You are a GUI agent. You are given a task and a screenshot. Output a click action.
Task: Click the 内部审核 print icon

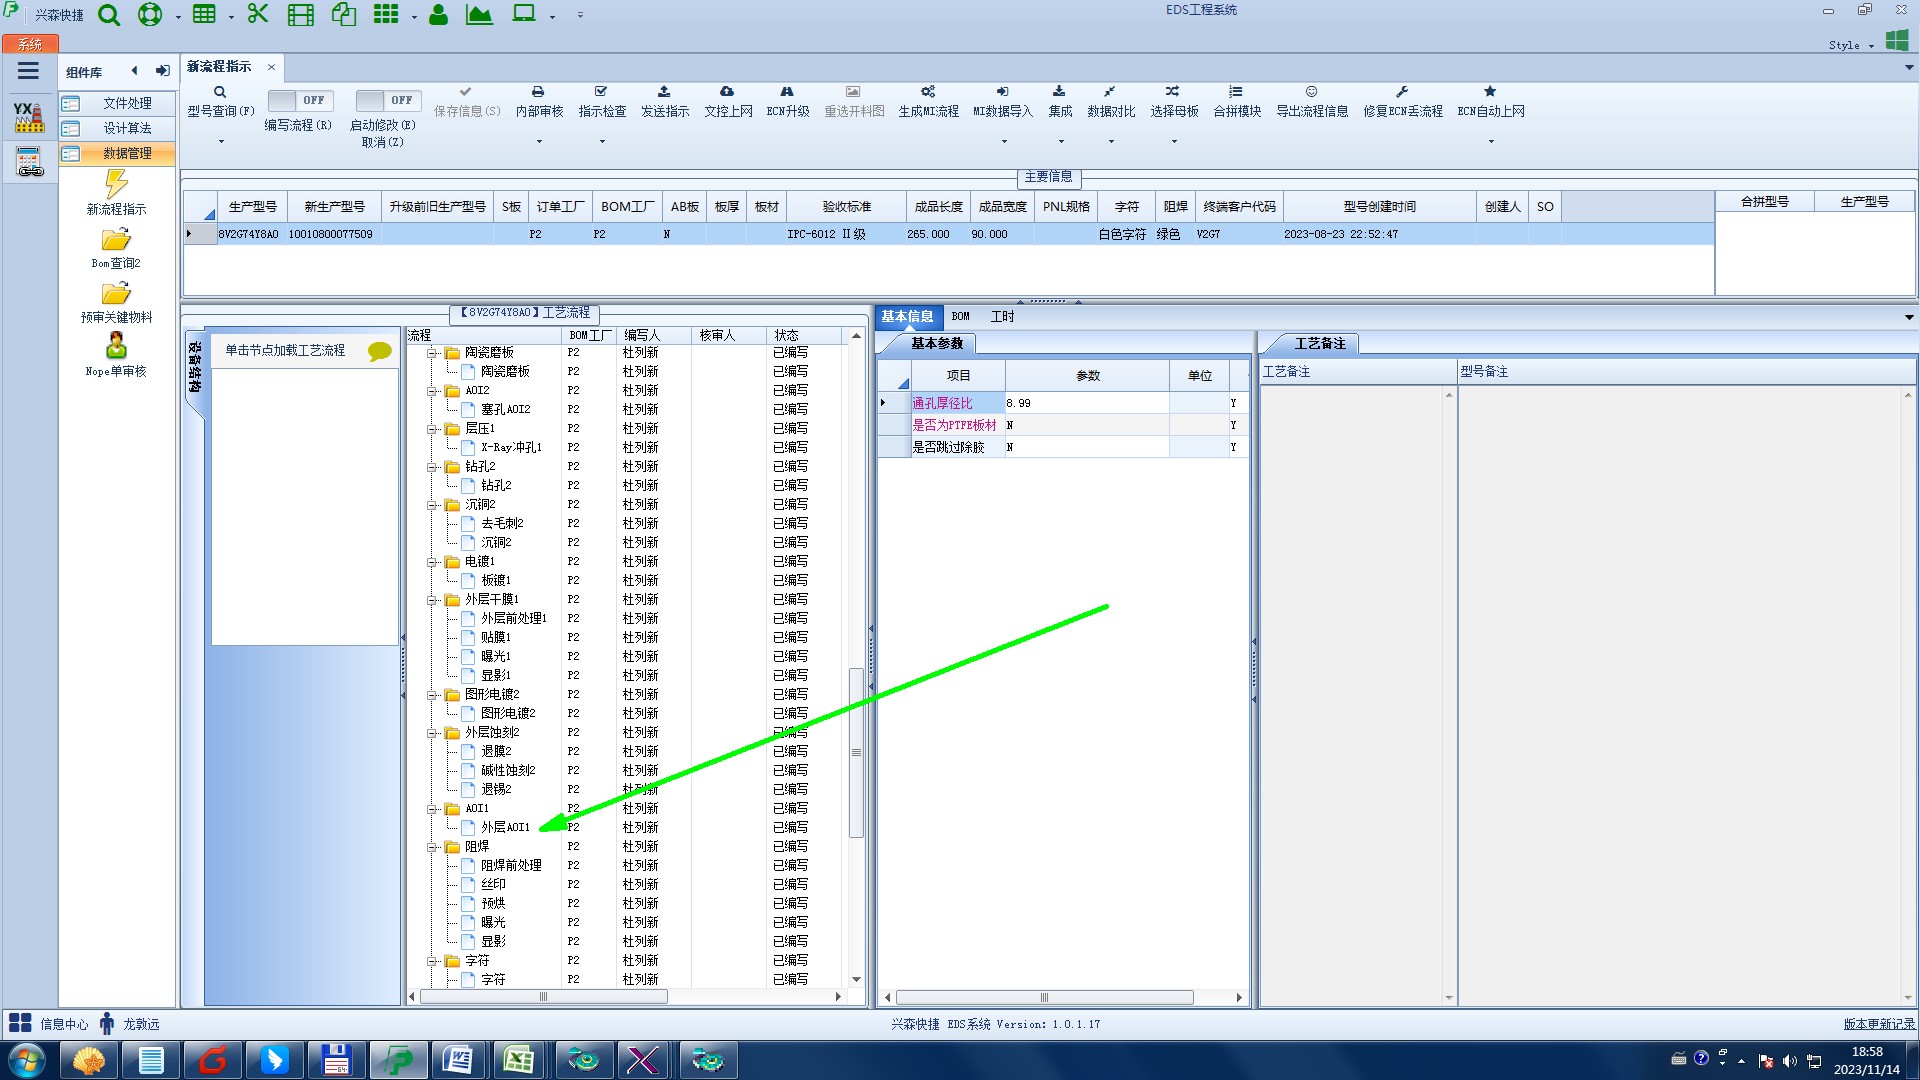click(x=538, y=92)
